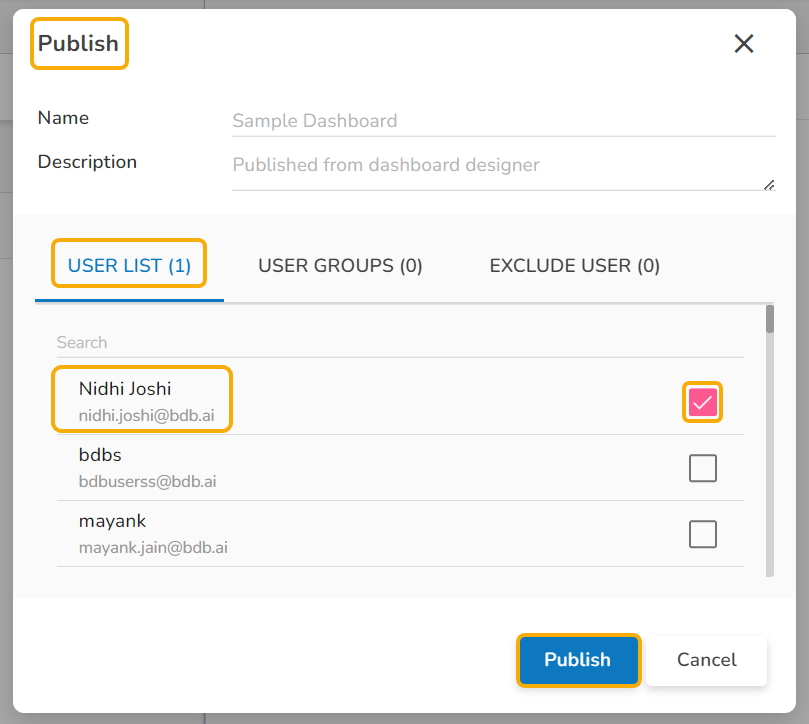Click the Description field label
This screenshot has height=724, width=809.
[87, 162]
